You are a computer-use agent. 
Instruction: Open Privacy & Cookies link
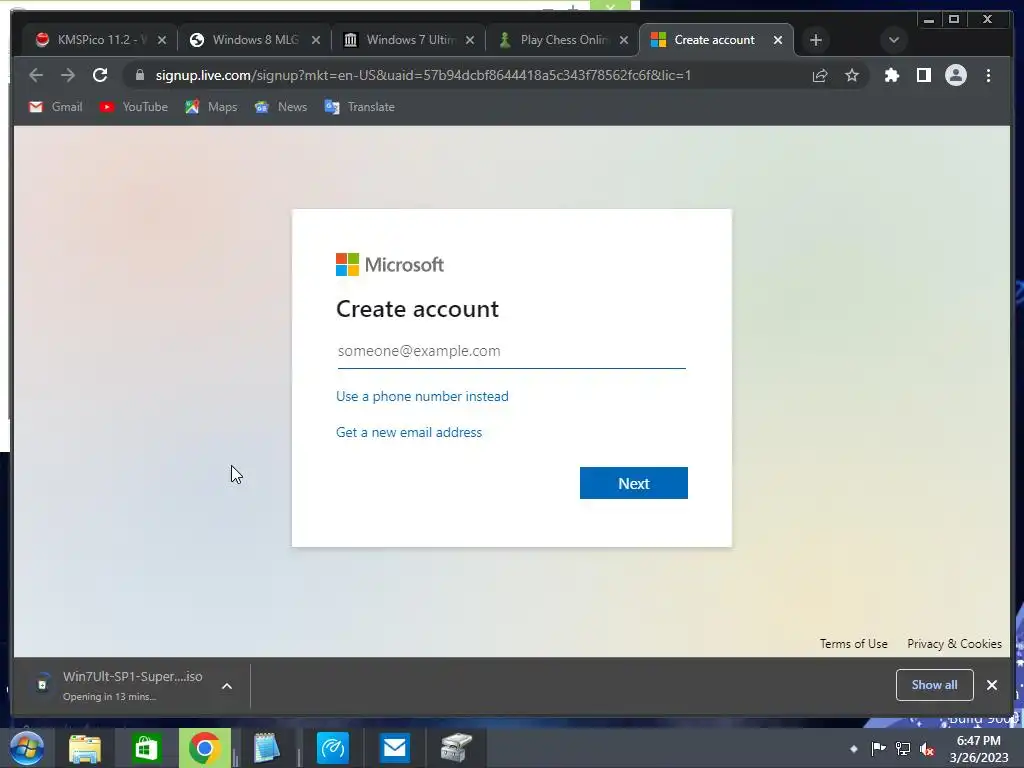954,644
